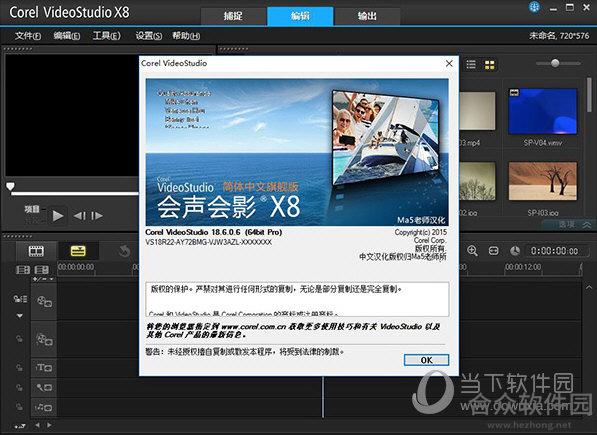The height and width of the screenshot is (435, 597).
Task: Select 项目 (Project) play mode
Action: (32, 209)
